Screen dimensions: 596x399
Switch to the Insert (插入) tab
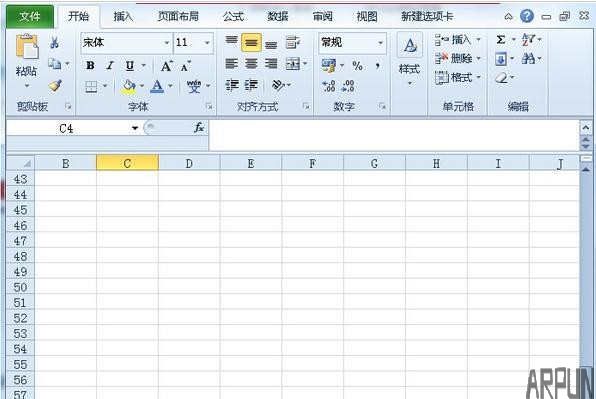tap(123, 16)
